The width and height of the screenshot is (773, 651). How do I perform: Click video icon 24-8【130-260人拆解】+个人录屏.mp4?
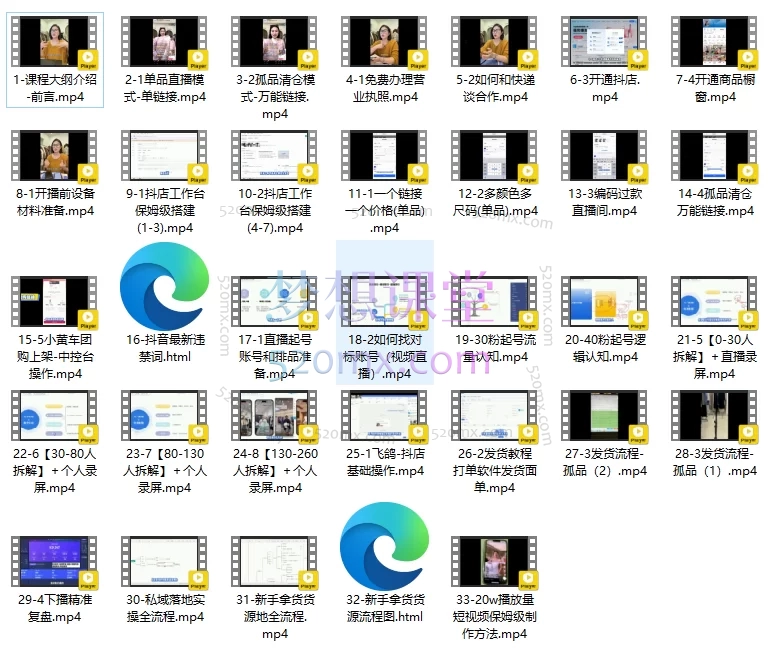[x=274, y=416]
